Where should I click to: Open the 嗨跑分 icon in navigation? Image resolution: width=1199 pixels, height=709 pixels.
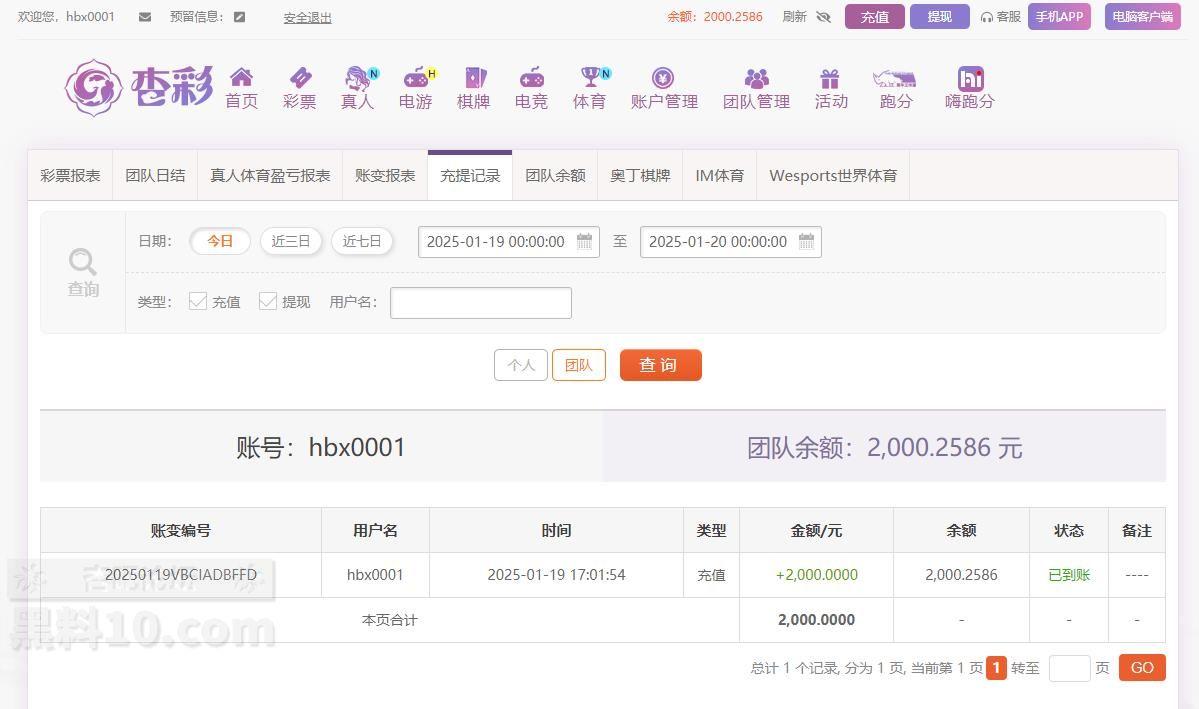tap(970, 78)
